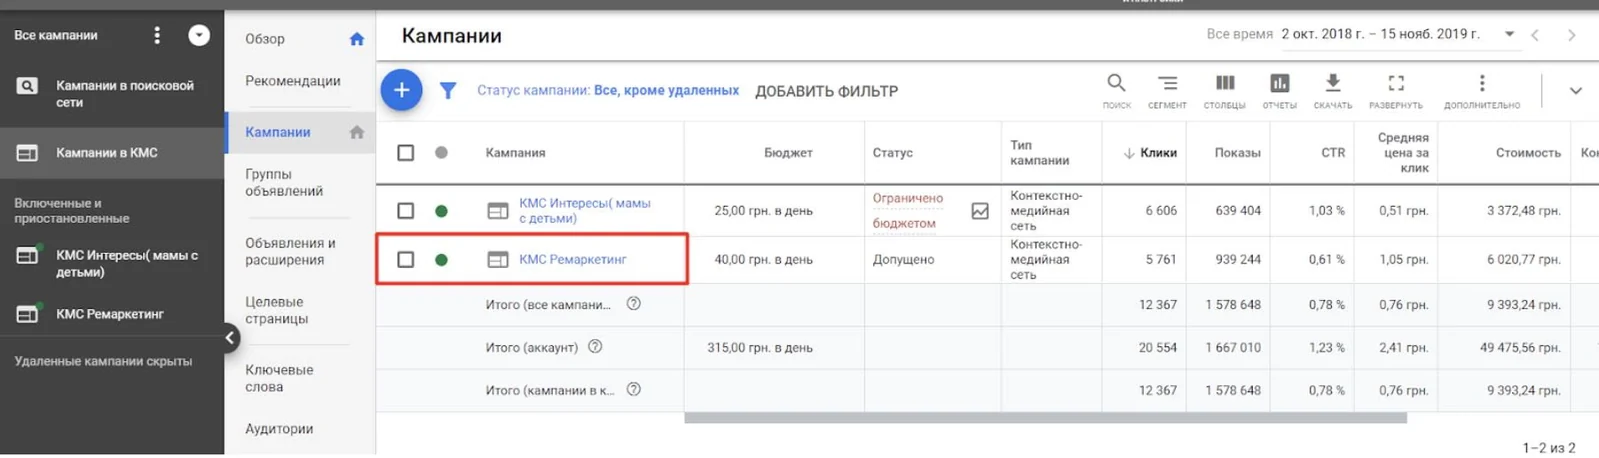Sort by the CTR column header

(1333, 153)
